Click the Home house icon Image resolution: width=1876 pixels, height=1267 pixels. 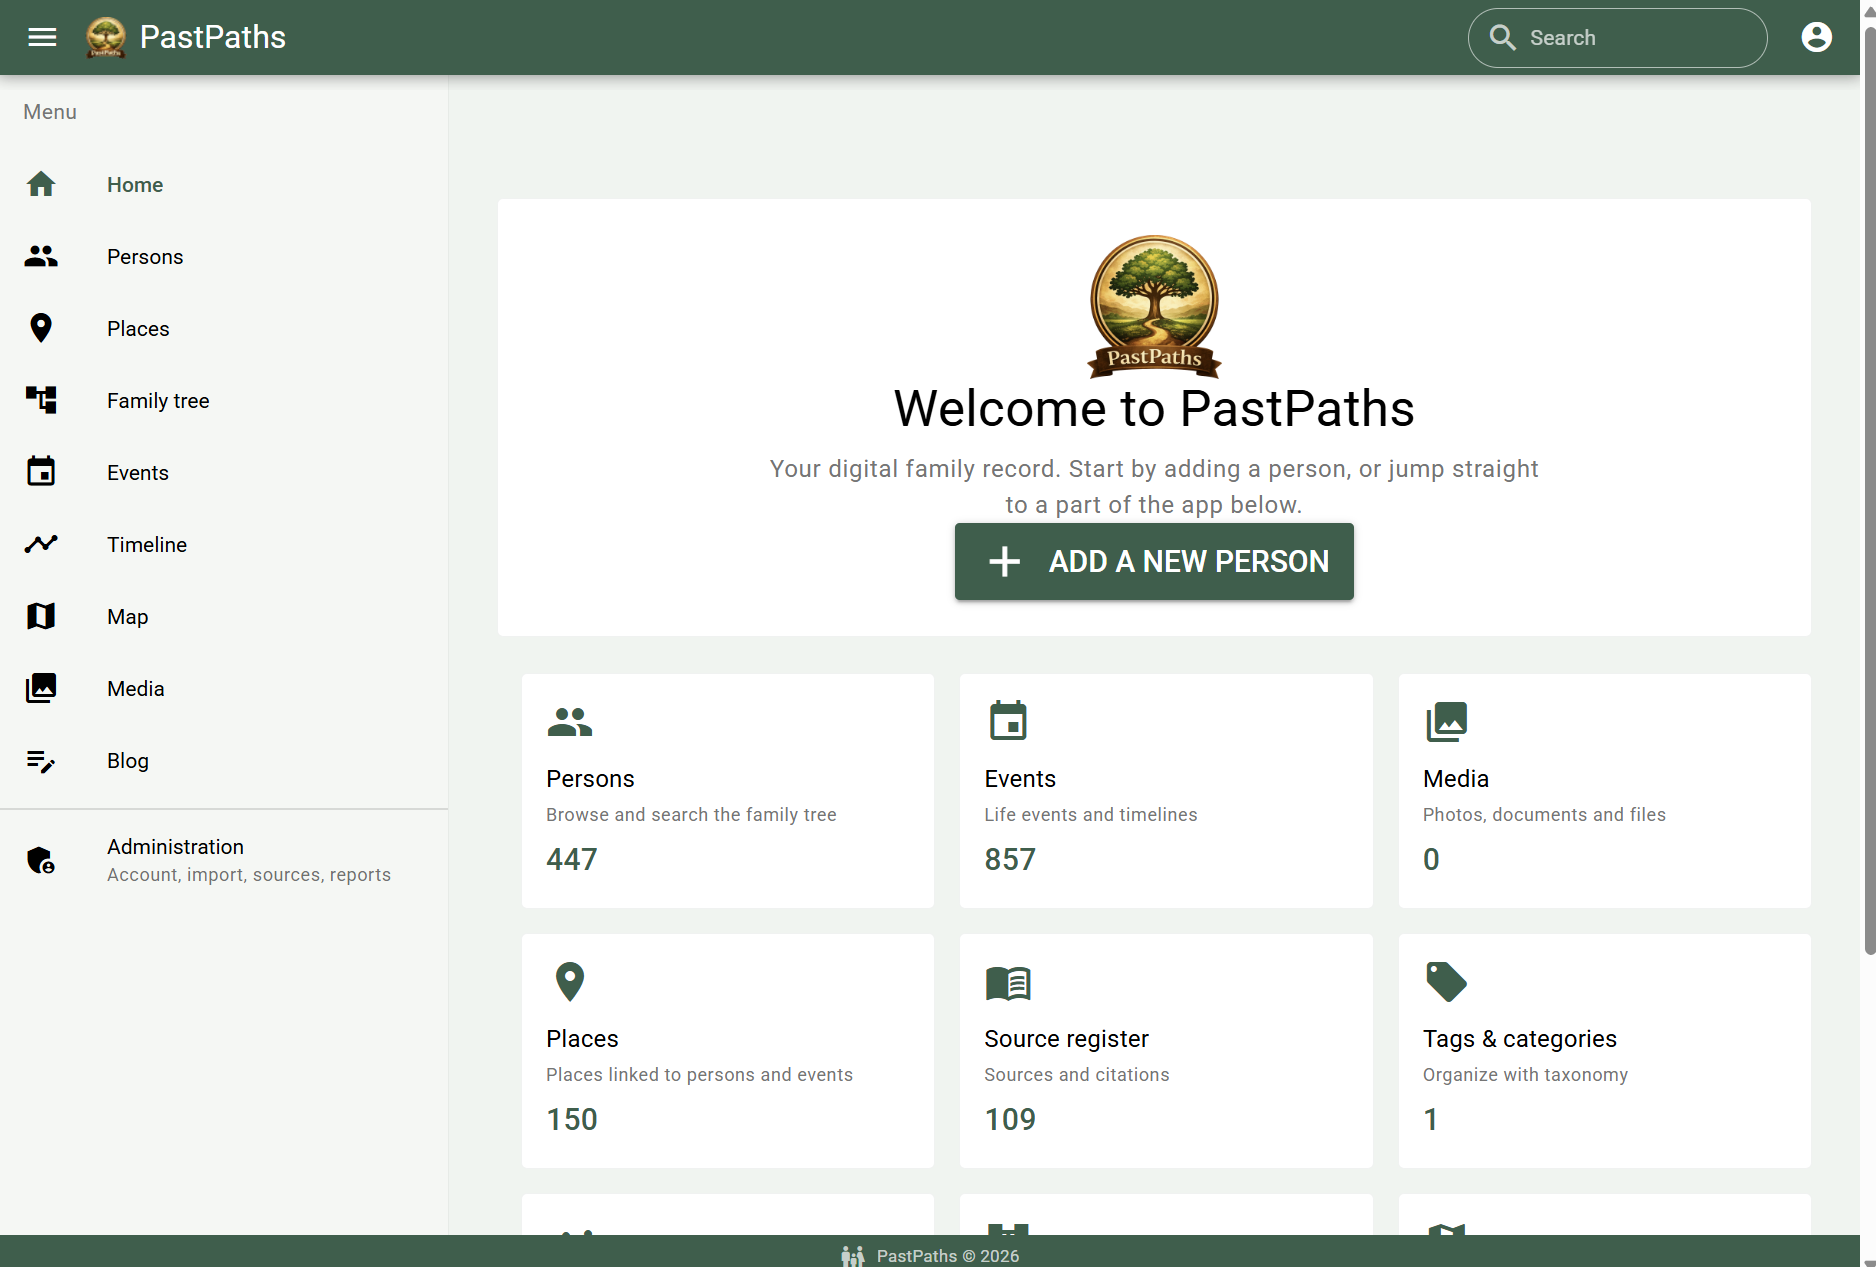[x=41, y=184]
